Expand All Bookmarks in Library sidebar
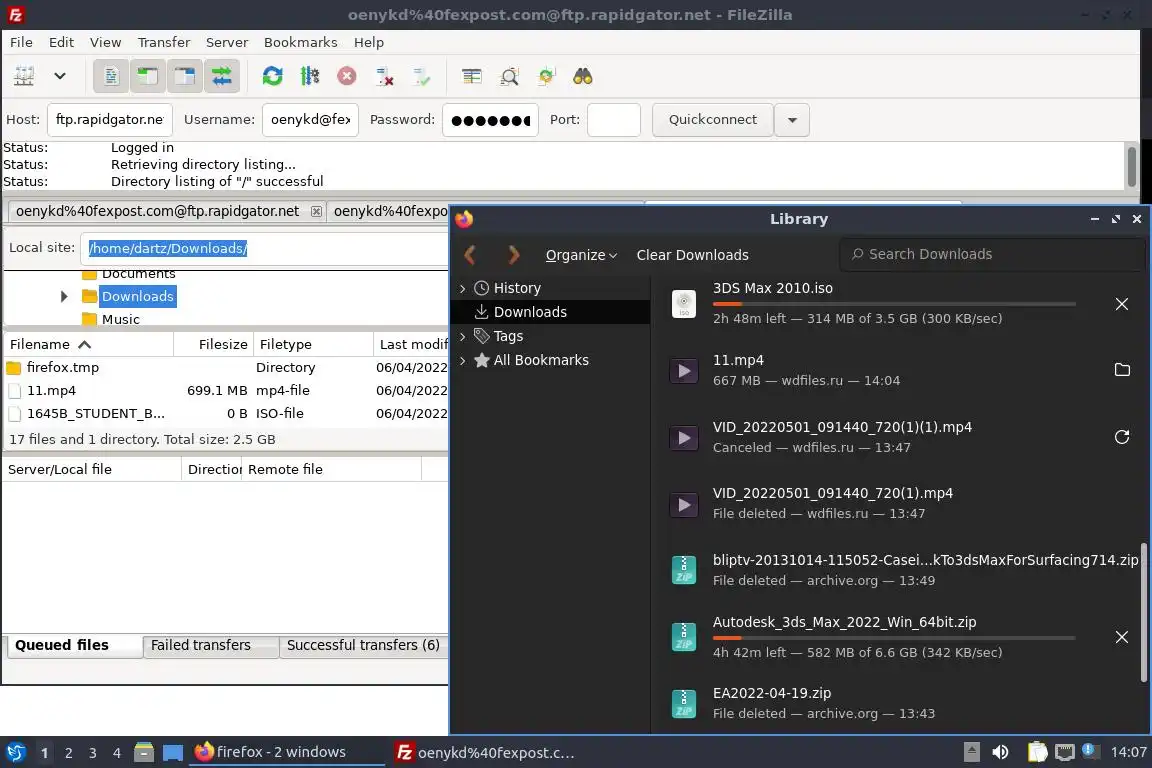This screenshot has height=768, width=1152. pos(462,360)
